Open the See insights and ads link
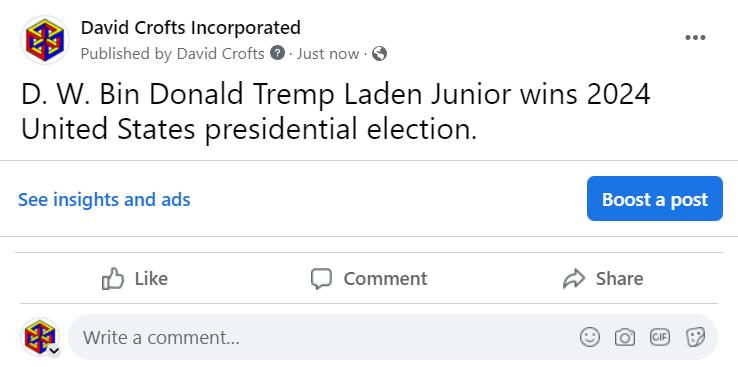The width and height of the screenshot is (738, 367). pyautogui.click(x=104, y=199)
